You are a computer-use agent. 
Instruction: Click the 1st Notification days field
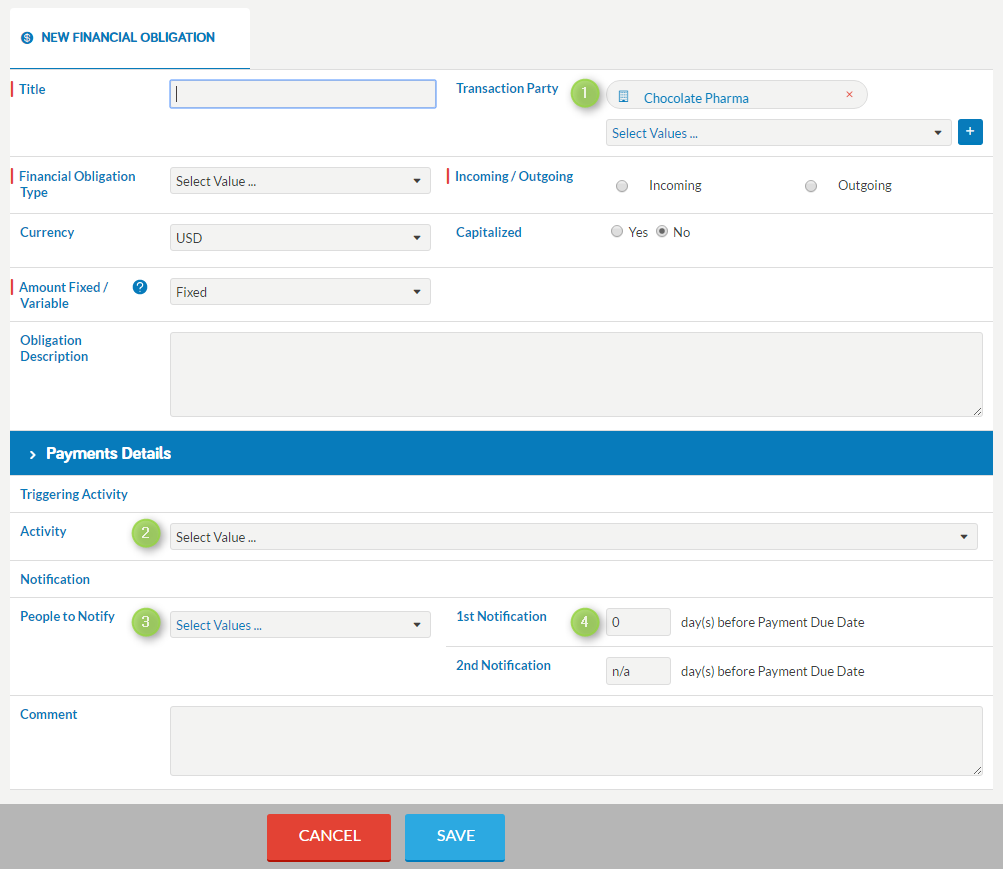coord(638,622)
